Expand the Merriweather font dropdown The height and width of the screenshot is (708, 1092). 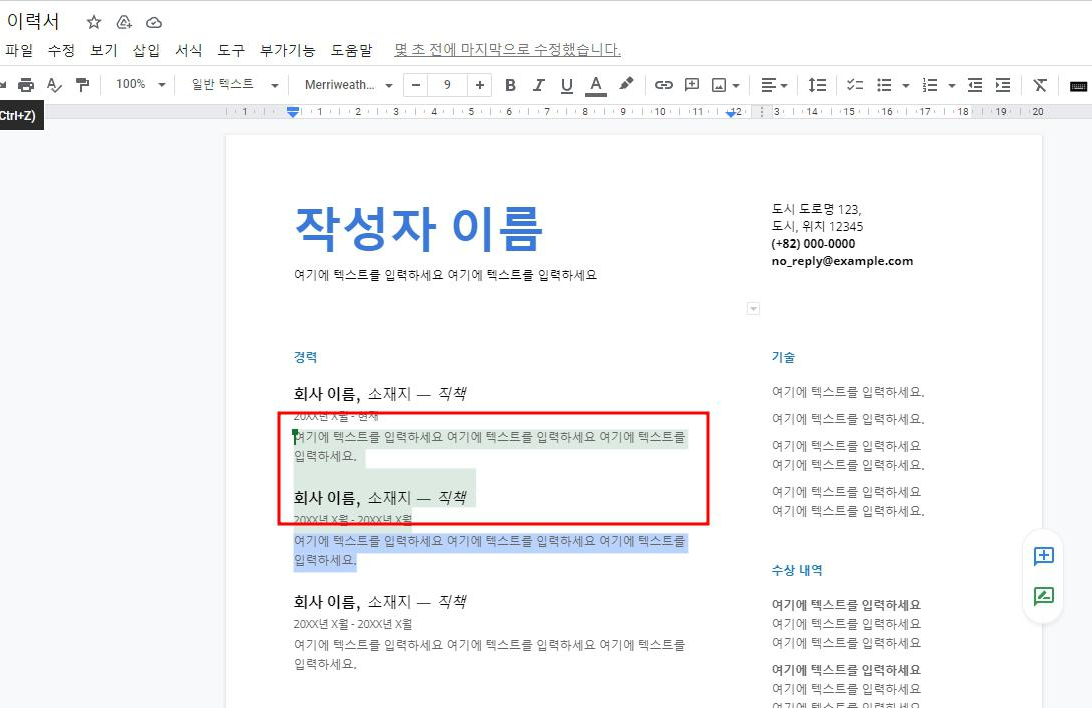coord(346,85)
